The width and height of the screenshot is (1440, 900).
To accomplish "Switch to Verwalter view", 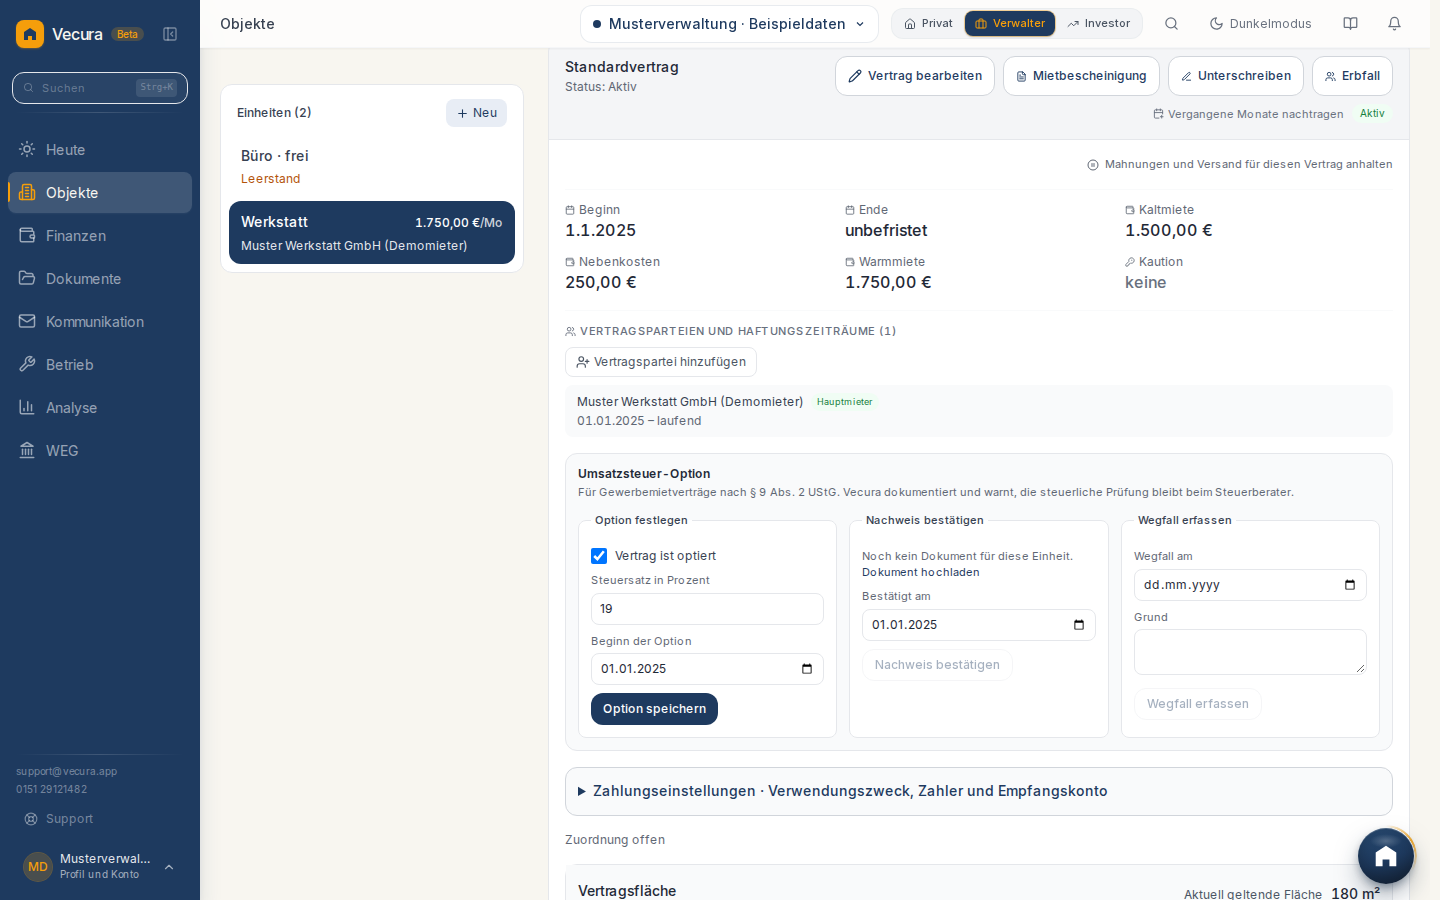I will tap(1010, 24).
